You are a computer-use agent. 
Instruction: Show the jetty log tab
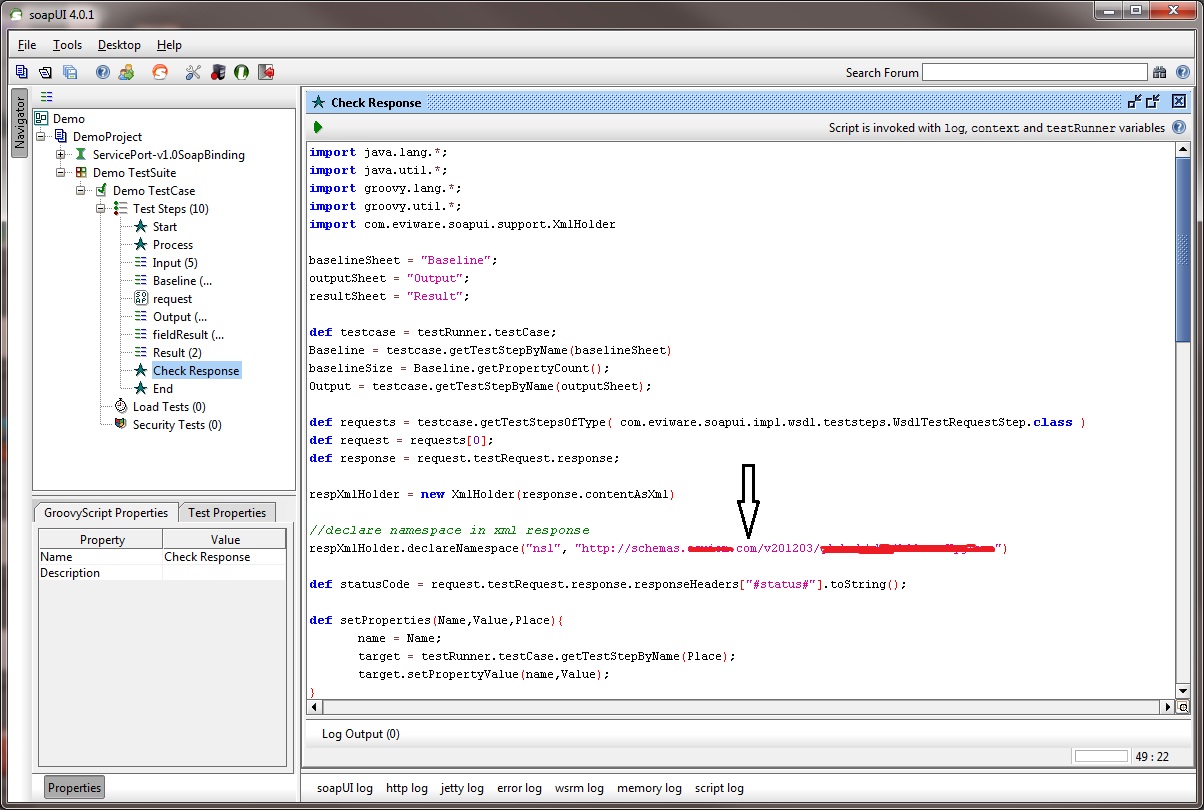462,788
